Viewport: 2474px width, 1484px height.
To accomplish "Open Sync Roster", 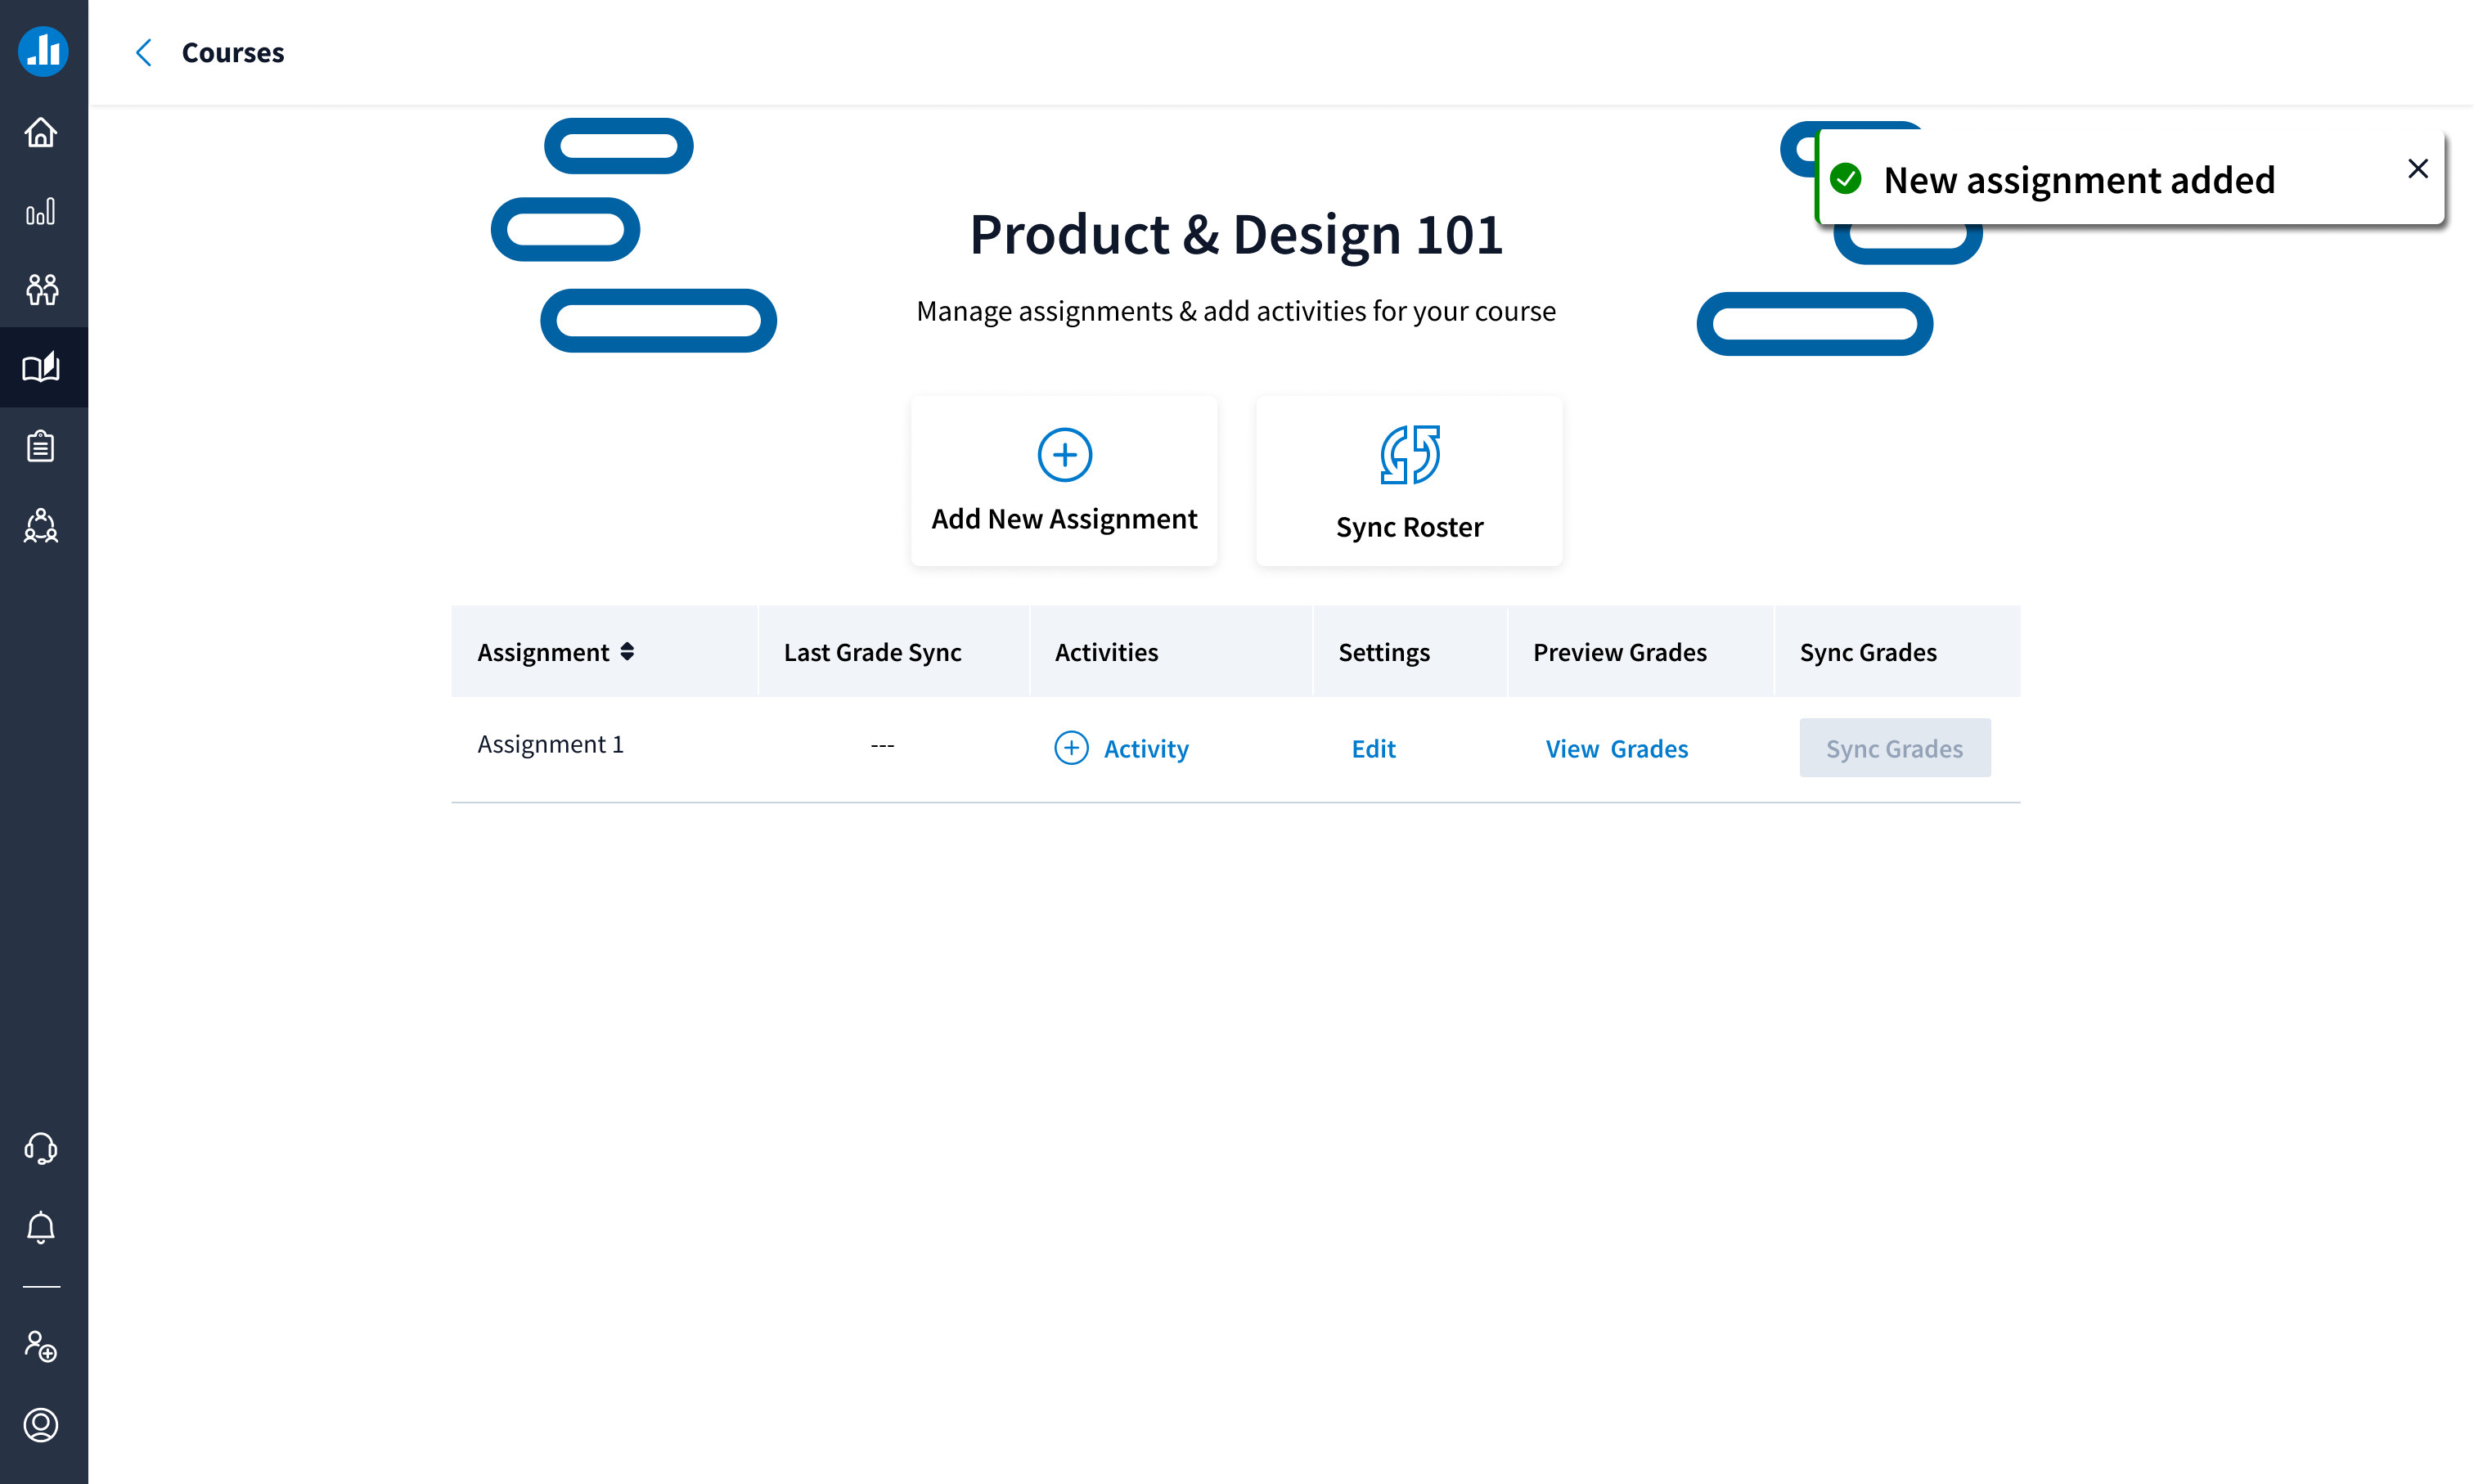I will (x=1409, y=481).
